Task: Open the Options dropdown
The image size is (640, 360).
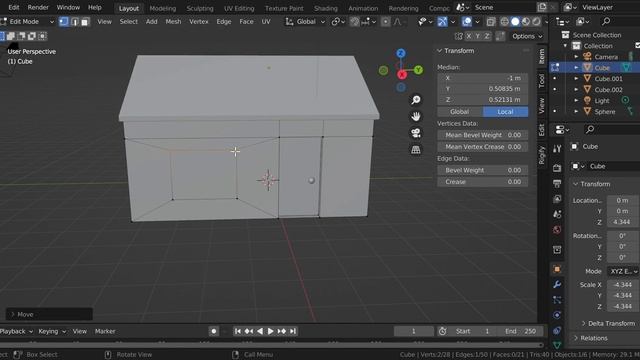Action: tap(527, 36)
